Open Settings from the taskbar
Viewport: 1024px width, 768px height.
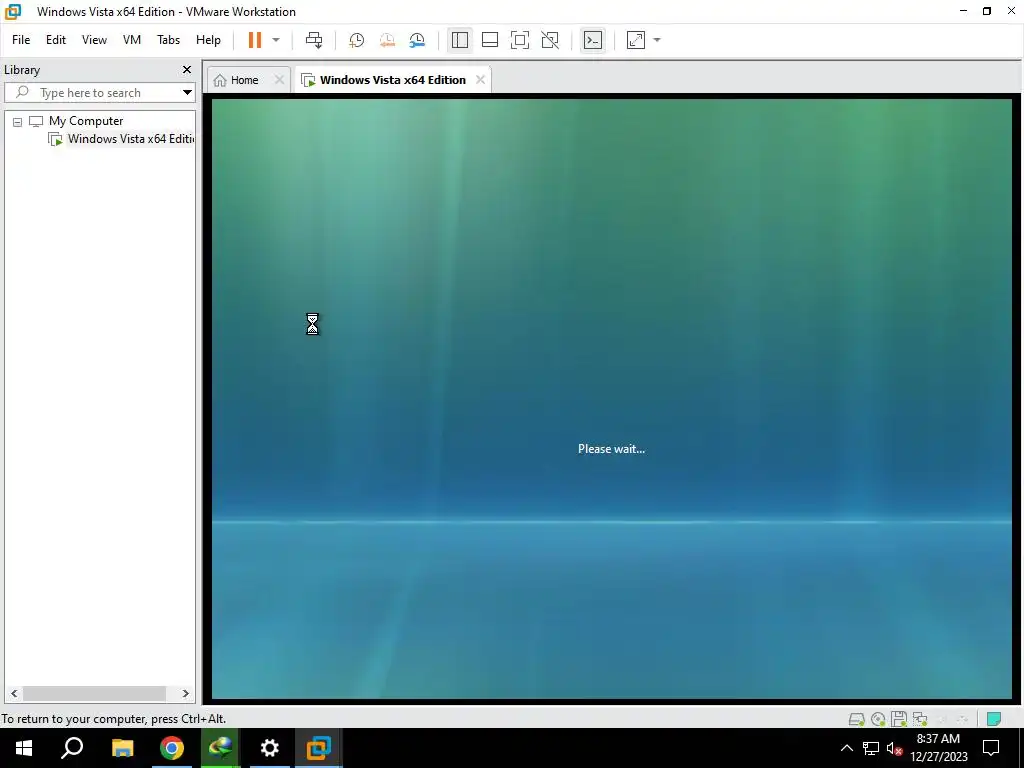(x=270, y=748)
